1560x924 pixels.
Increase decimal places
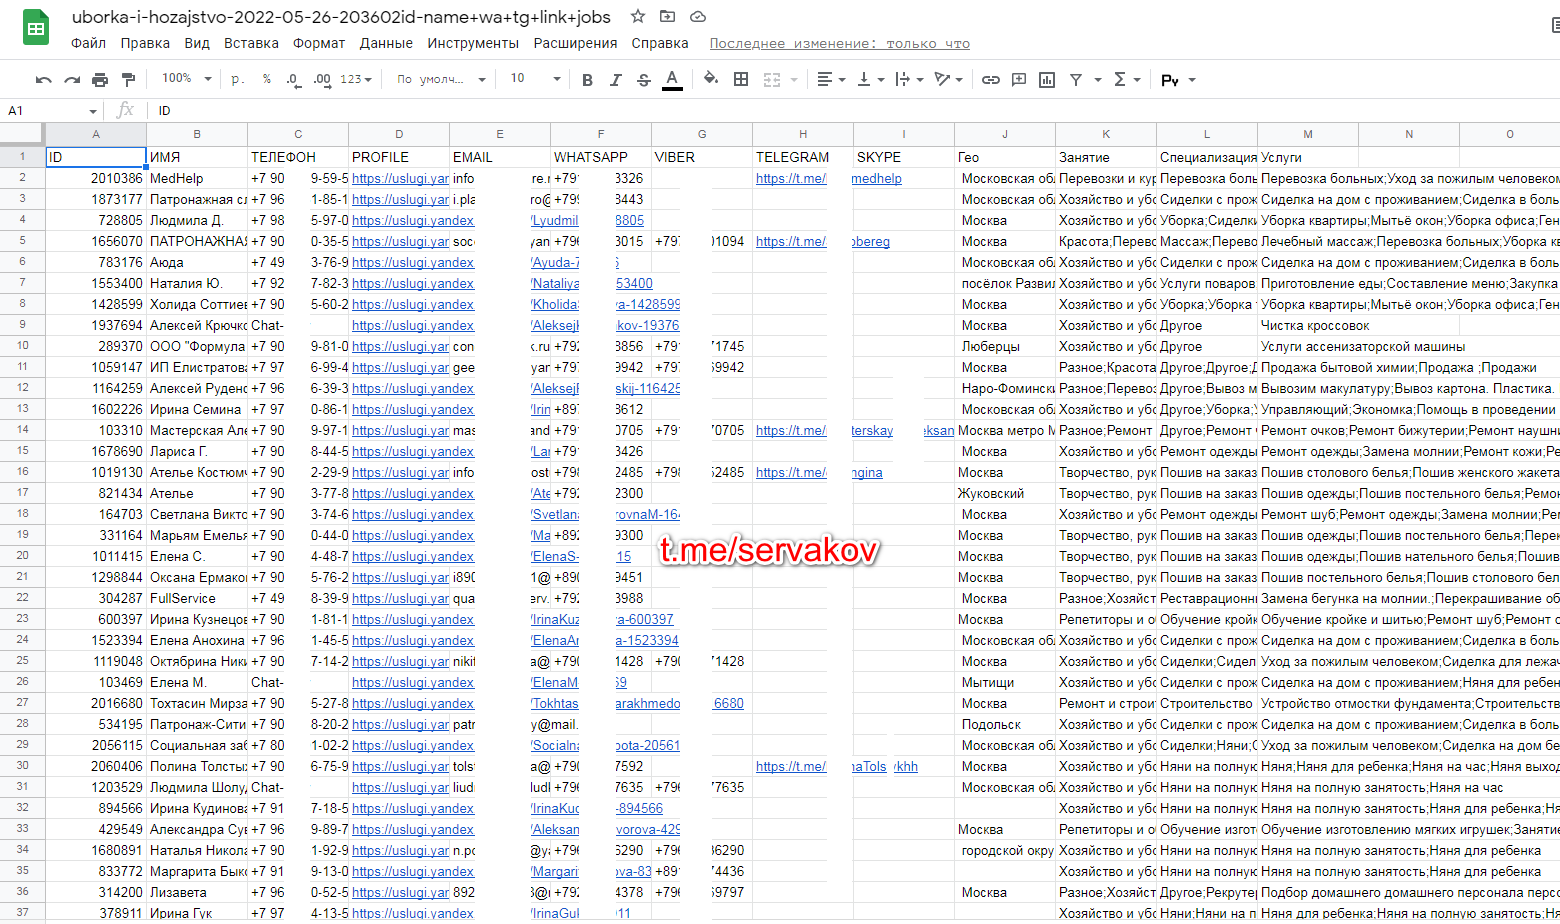pos(322,79)
